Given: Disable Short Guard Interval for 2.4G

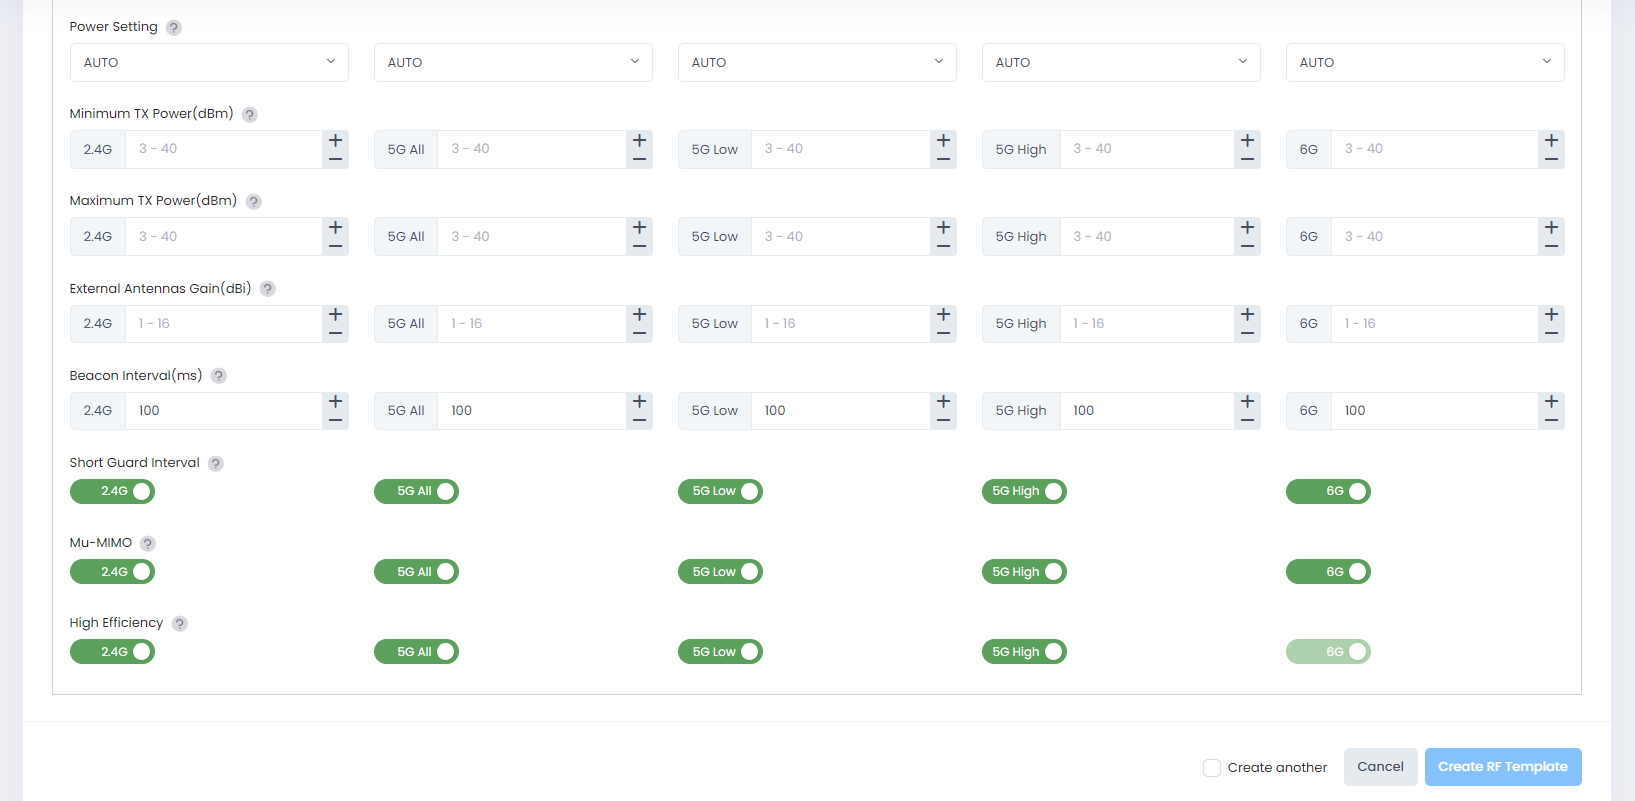Looking at the screenshot, I should point(113,492).
